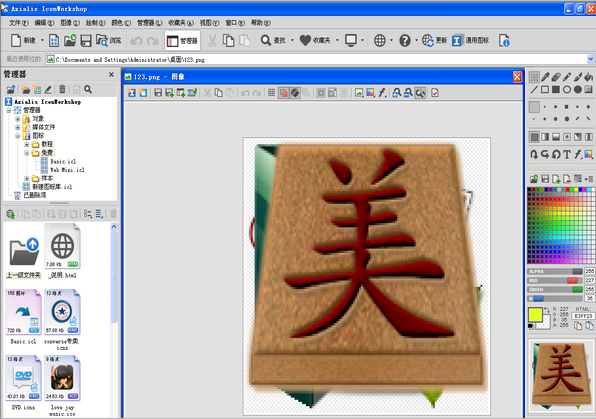Click the Favorites (收藏夹) heart button
Image resolution: width=596 pixels, height=419 pixels.
[315, 40]
